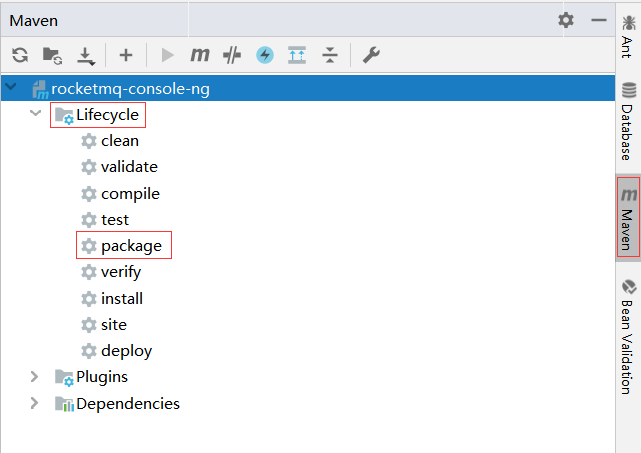Screen dimensions: 641x453
Task: Hide the Maven tool window
Action: pyautogui.click(x=599, y=20)
